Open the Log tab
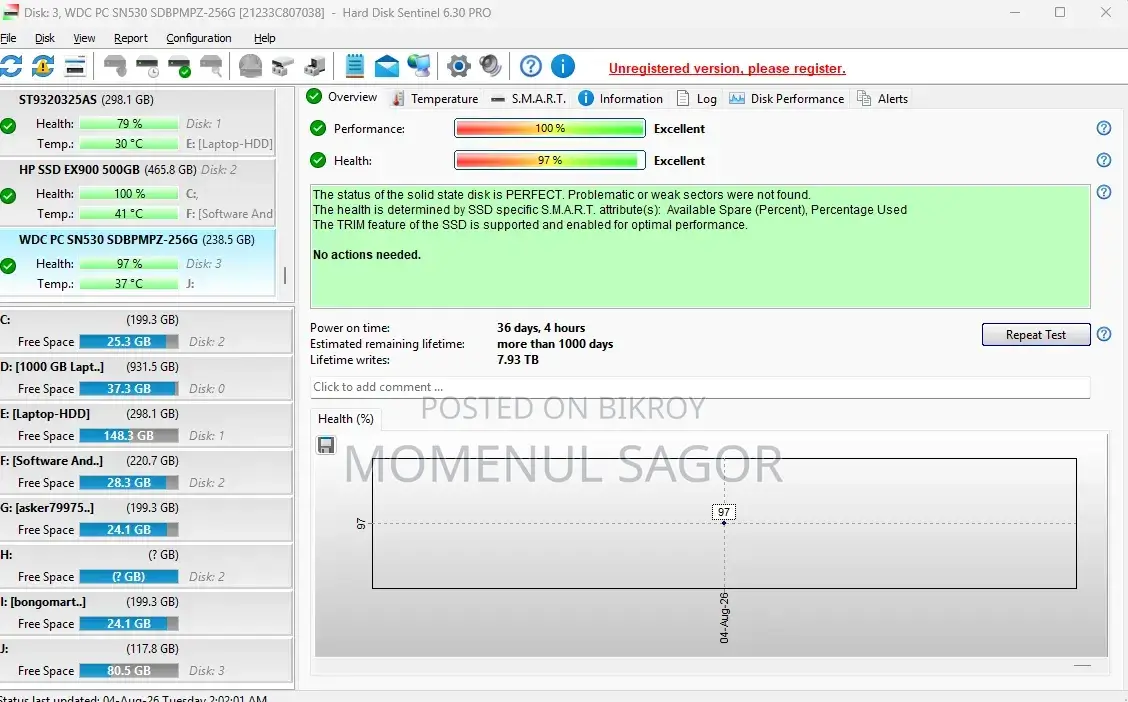This screenshot has width=1128, height=702. (x=696, y=99)
